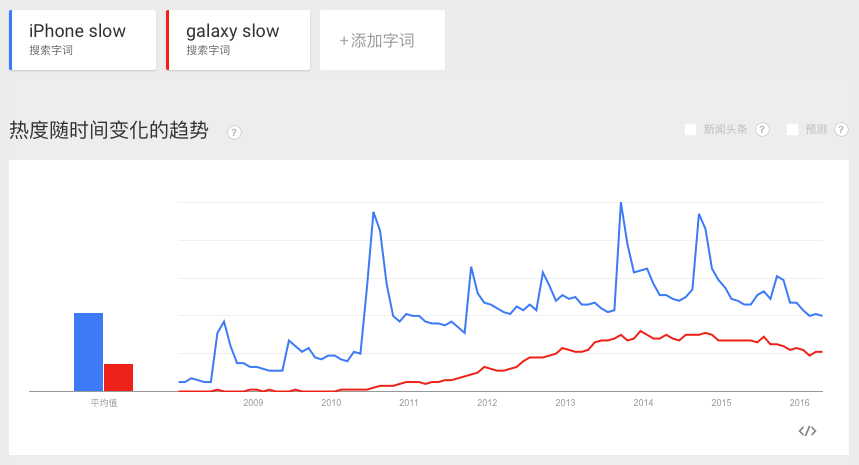
Task: Toggle the 预测 checkbox
Action: [792, 130]
